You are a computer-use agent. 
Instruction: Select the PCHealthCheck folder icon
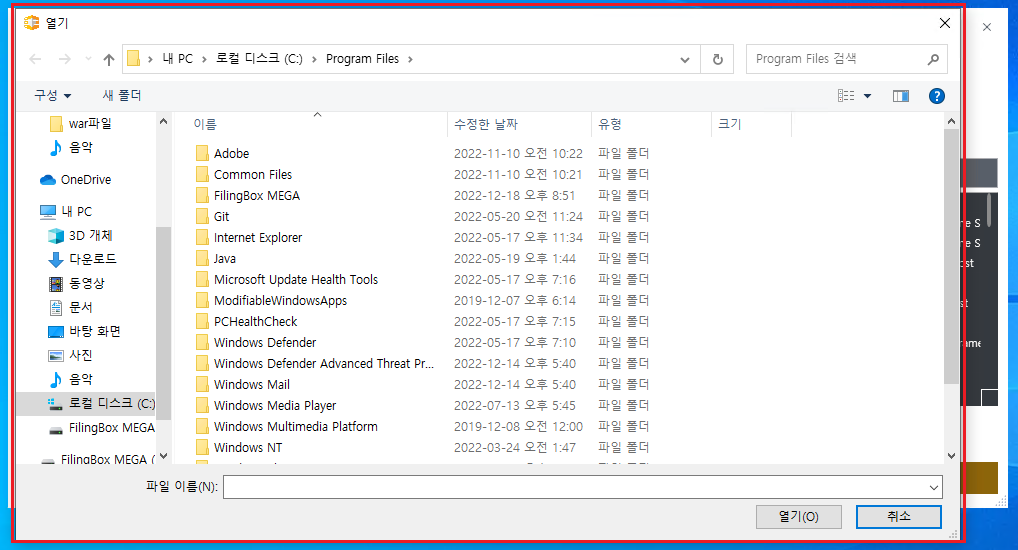pyautogui.click(x=202, y=321)
